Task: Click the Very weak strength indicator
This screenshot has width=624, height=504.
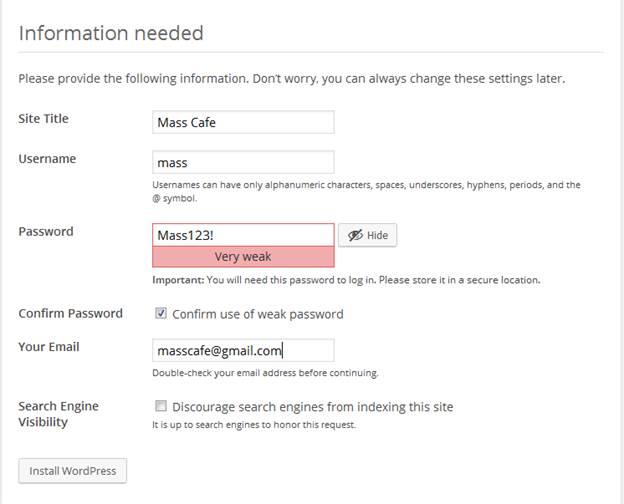Action: [x=243, y=257]
